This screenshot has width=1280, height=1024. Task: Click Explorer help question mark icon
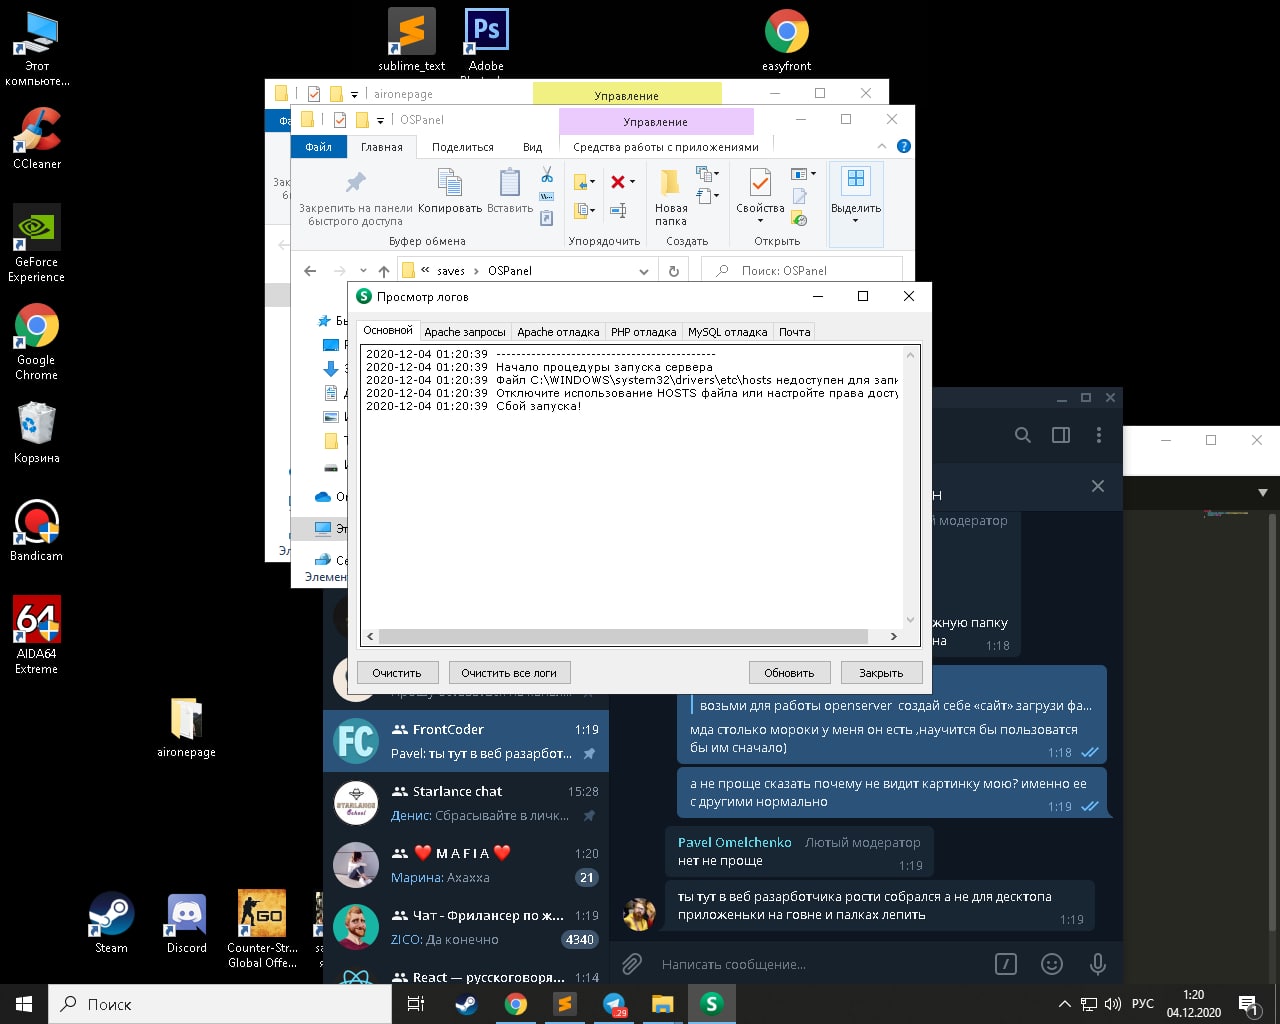pos(904,146)
